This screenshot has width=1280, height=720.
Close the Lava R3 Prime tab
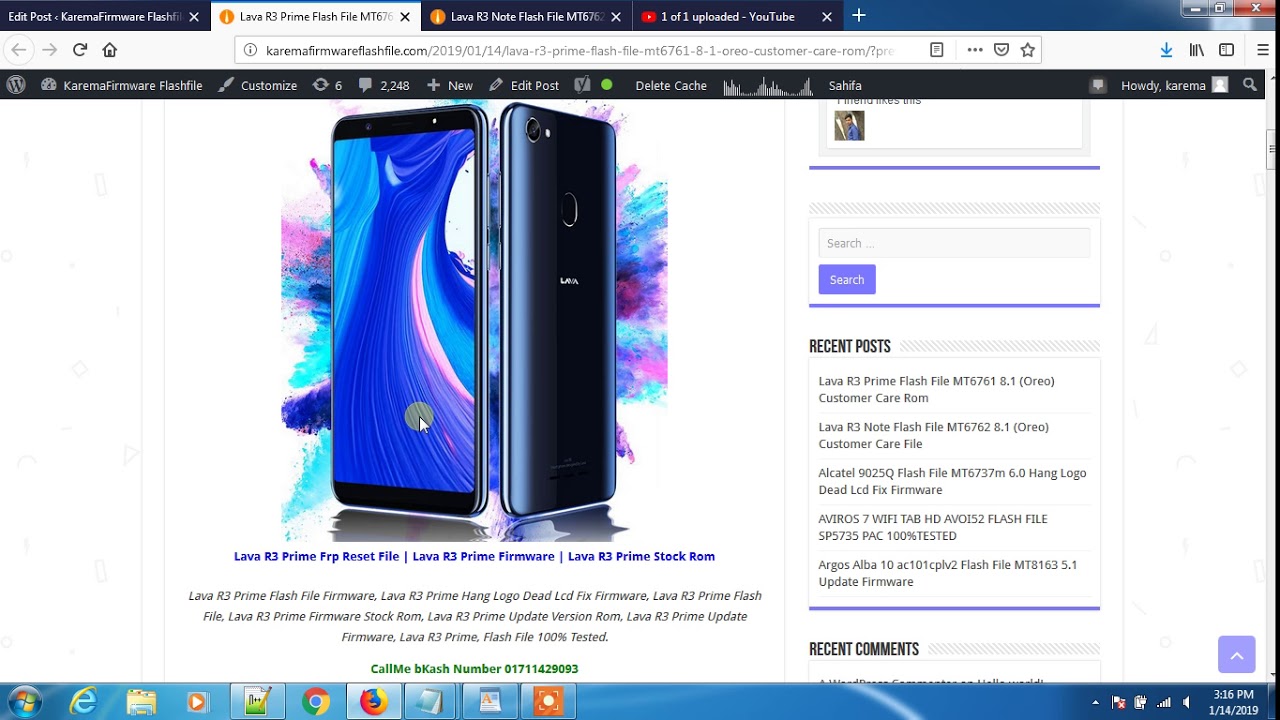click(x=405, y=17)
